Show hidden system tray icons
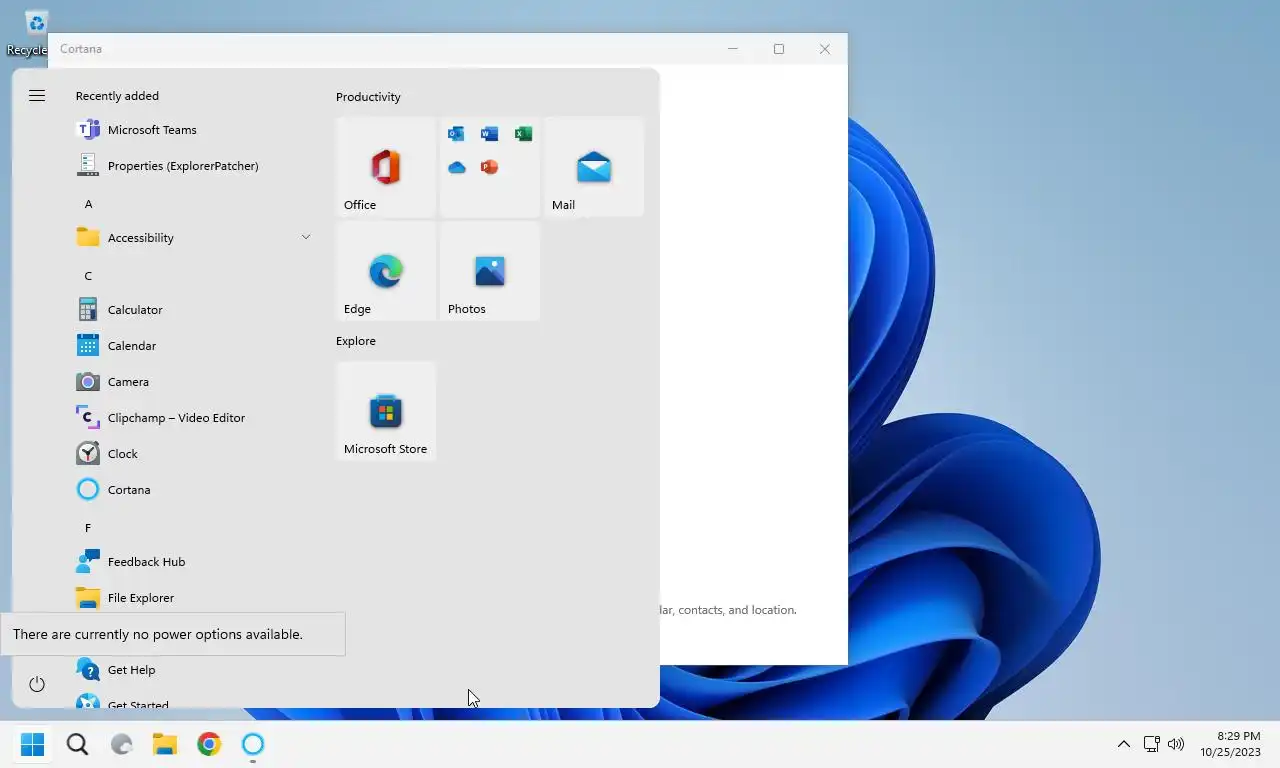The width and height of the screenshot is (1280, 768). coord(1123,744)
